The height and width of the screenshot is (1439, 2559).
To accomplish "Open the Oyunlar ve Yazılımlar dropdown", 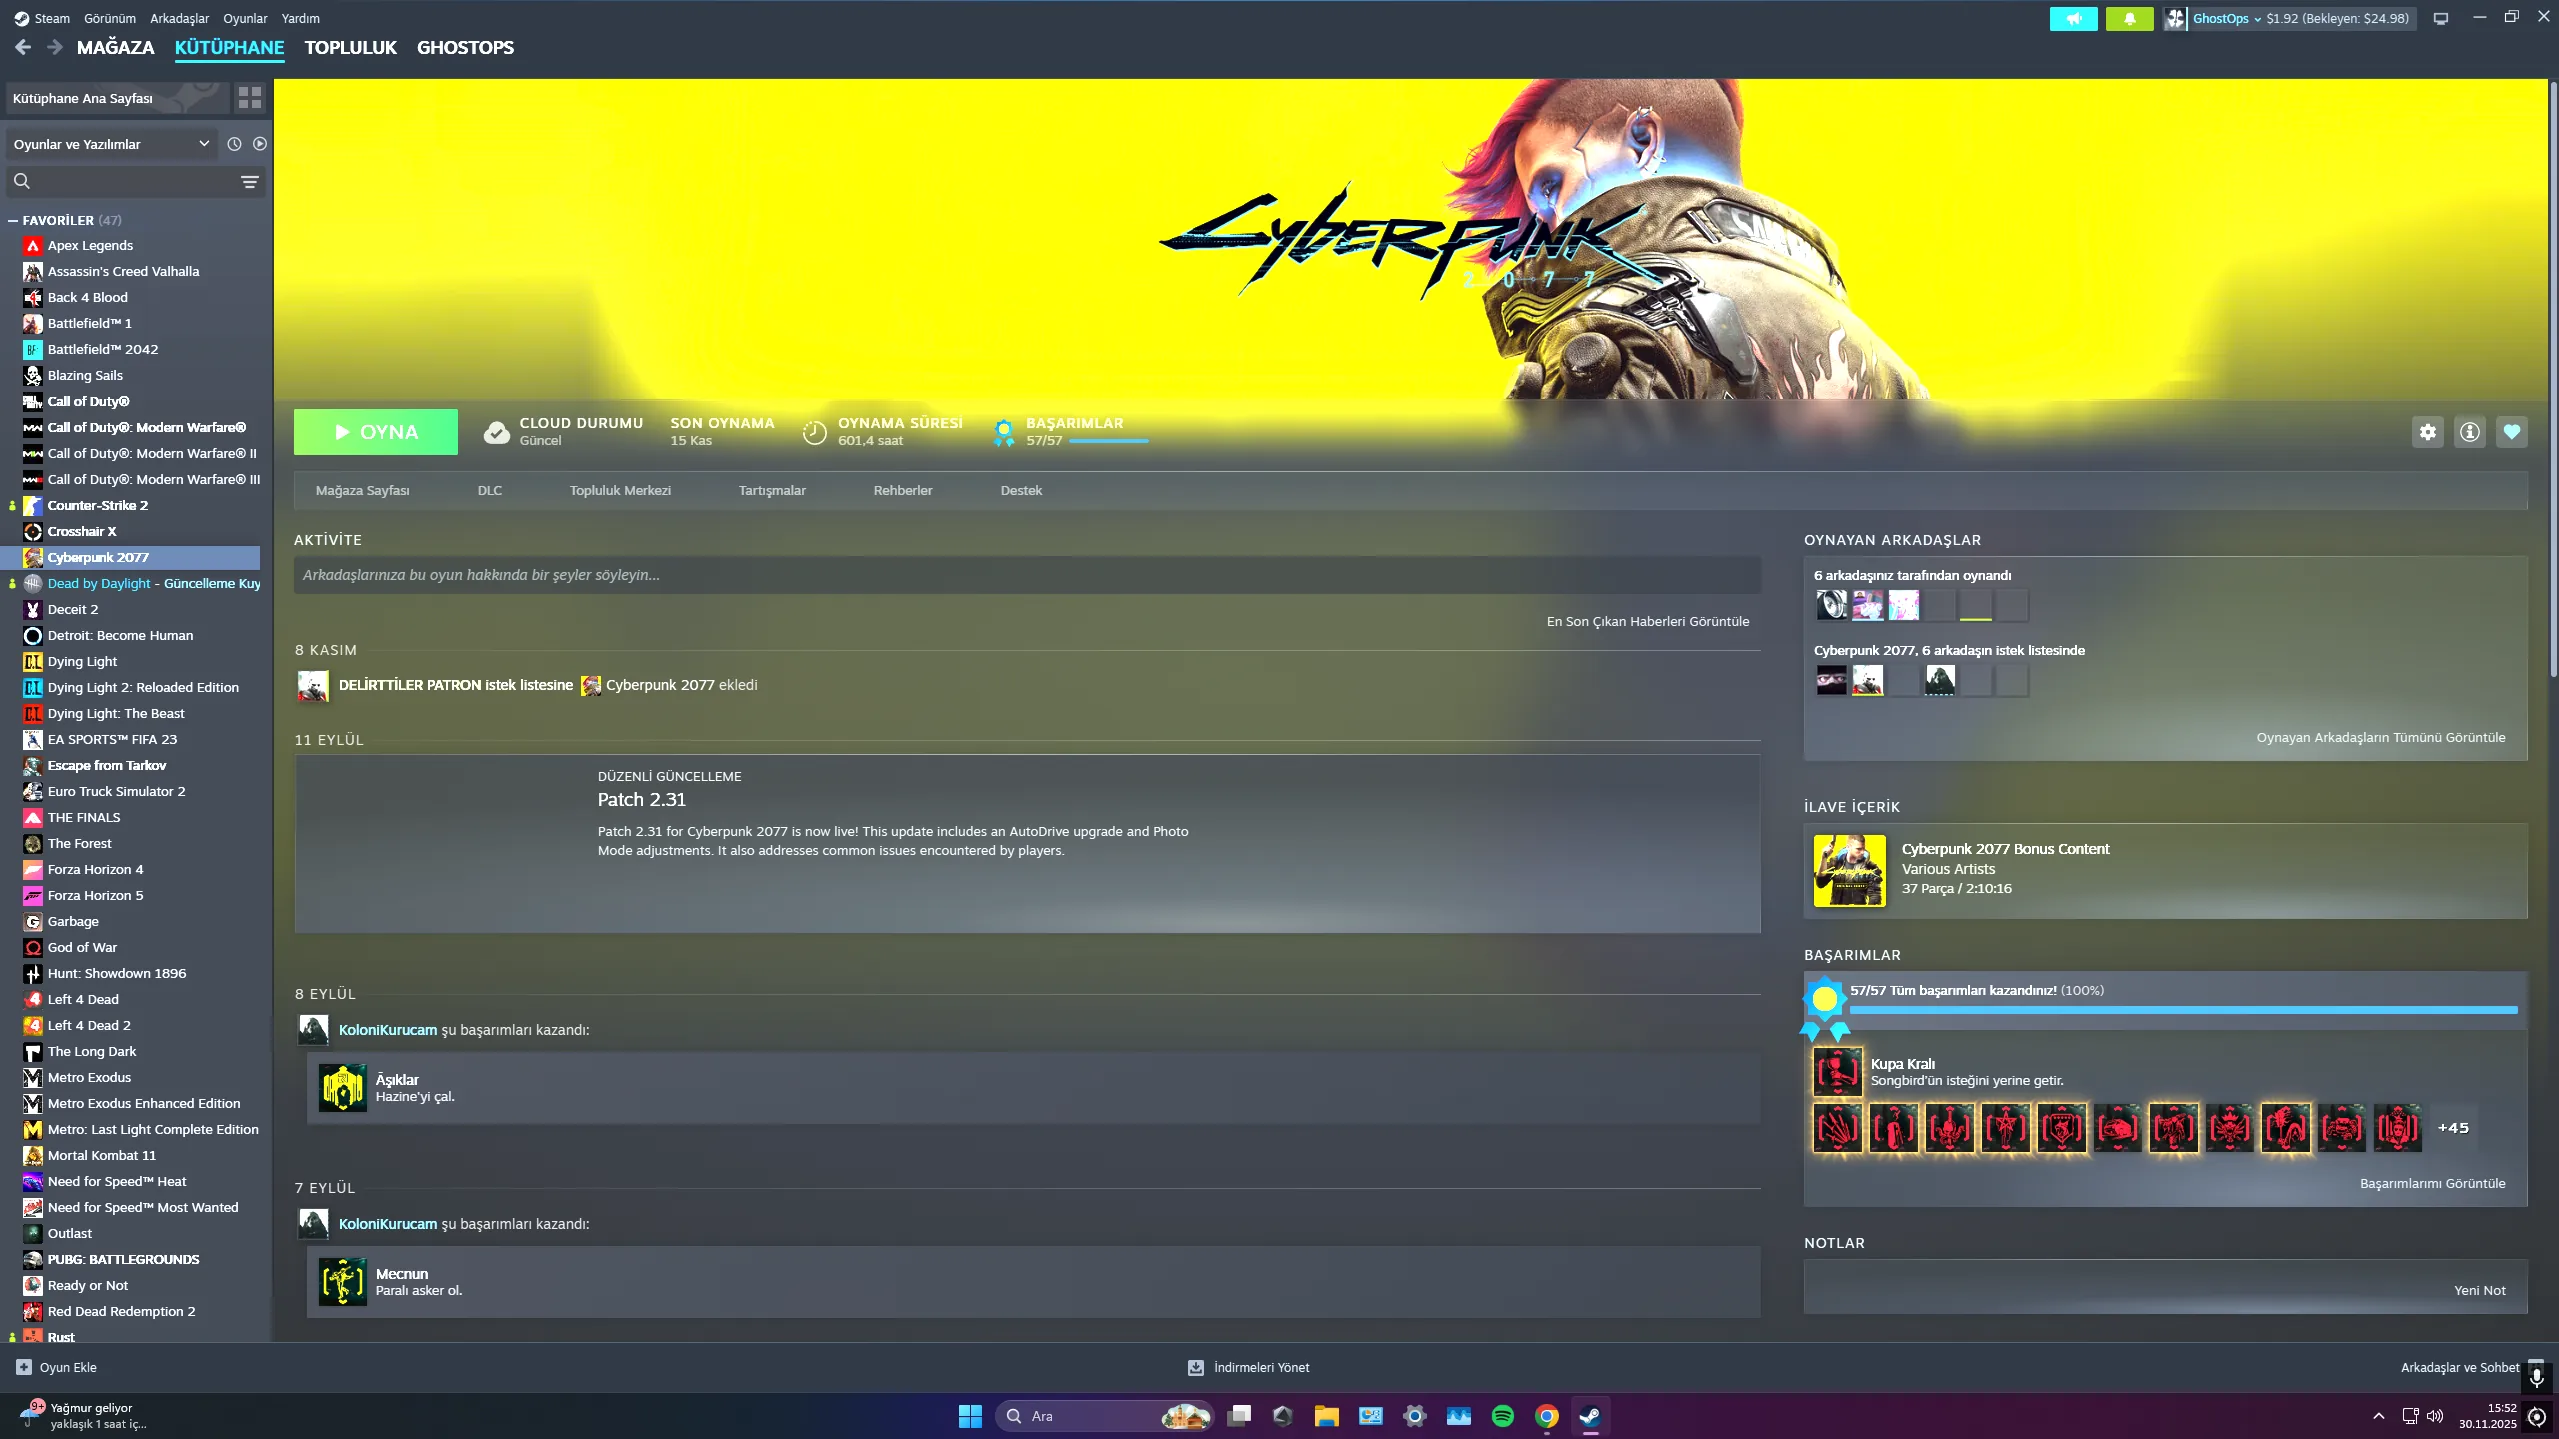I will pyautogui.click(x=112, y=144).
